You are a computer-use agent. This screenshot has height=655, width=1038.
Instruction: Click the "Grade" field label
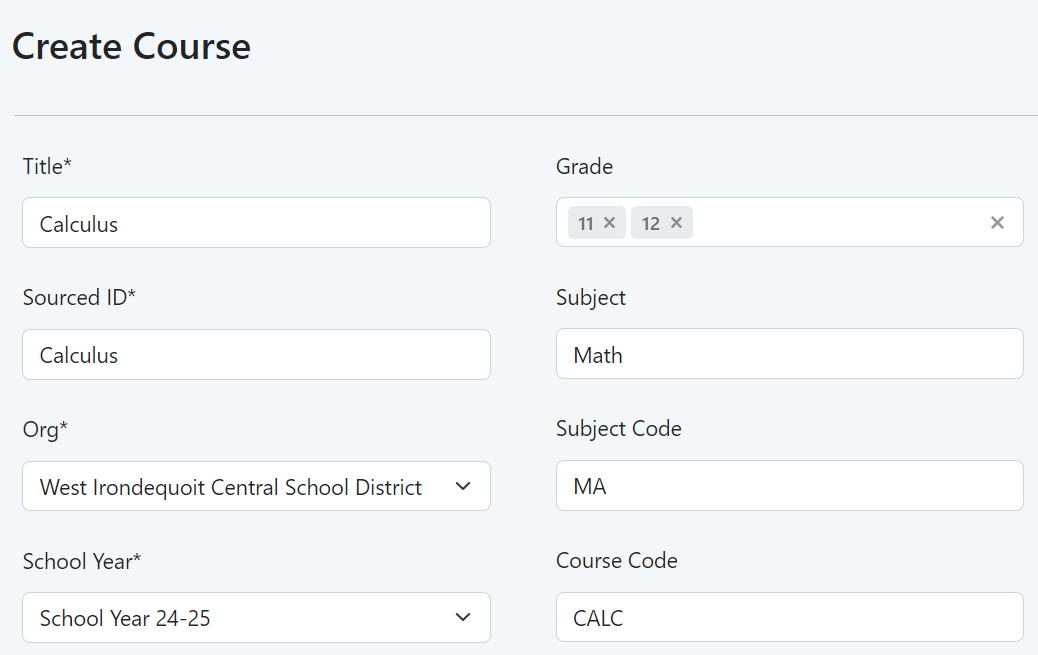pyautogui.click(x=584, y=167)
